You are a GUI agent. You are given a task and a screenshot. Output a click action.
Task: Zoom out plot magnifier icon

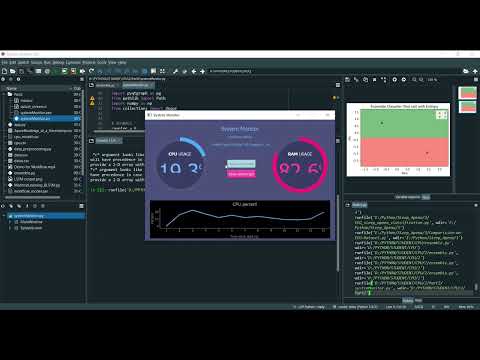click(414, 80)
